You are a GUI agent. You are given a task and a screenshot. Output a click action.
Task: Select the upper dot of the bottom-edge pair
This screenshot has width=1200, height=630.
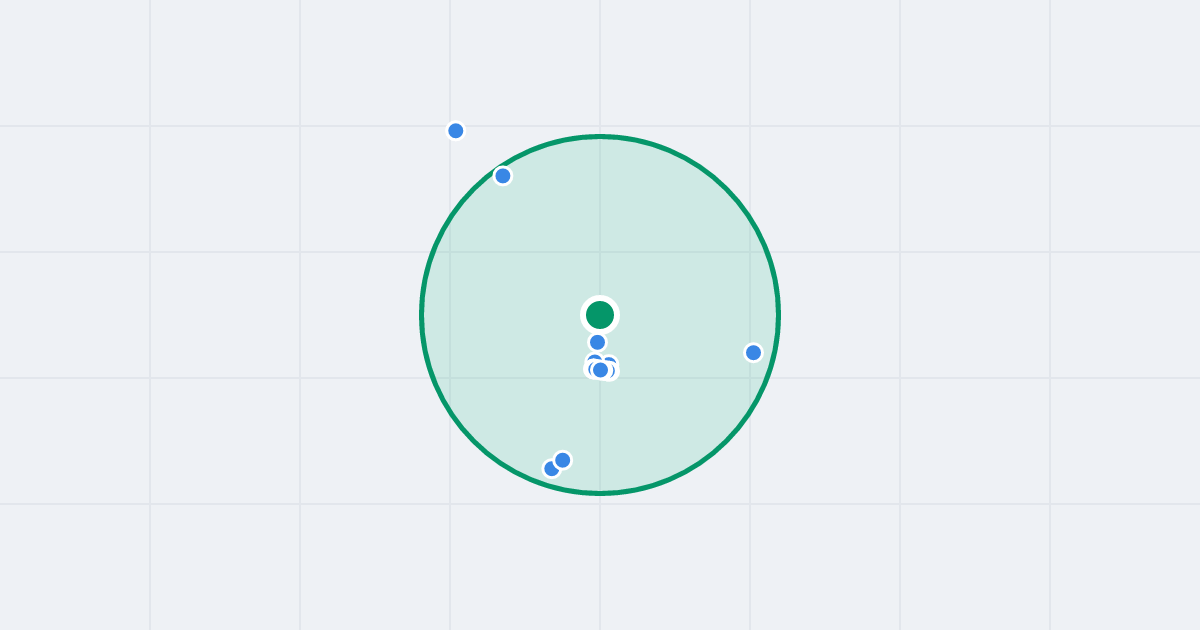pos(563,460)
